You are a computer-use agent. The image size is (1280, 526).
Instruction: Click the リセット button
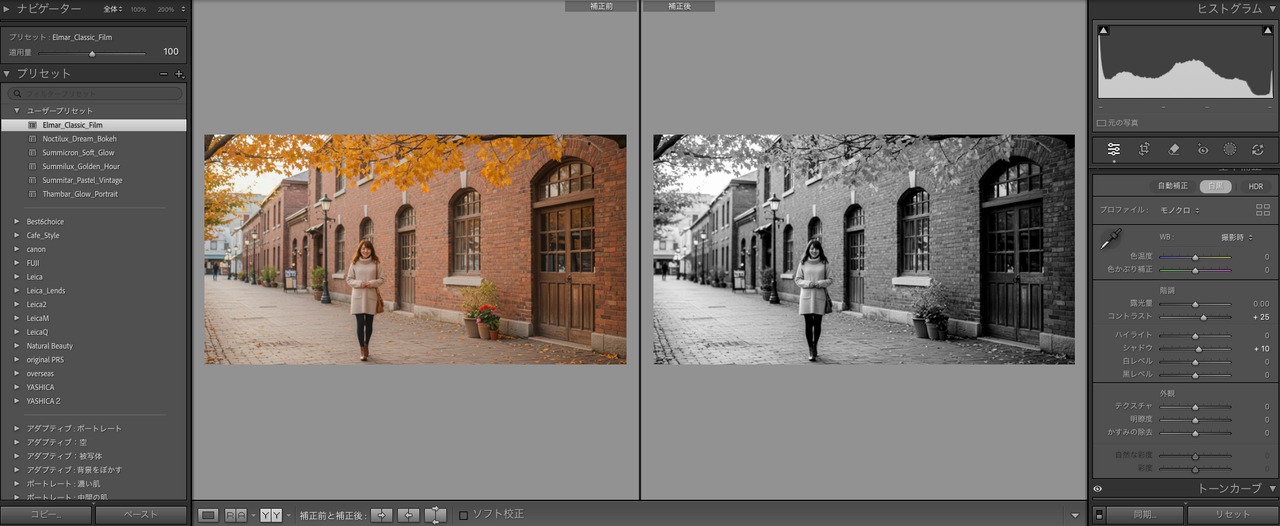1232,515
